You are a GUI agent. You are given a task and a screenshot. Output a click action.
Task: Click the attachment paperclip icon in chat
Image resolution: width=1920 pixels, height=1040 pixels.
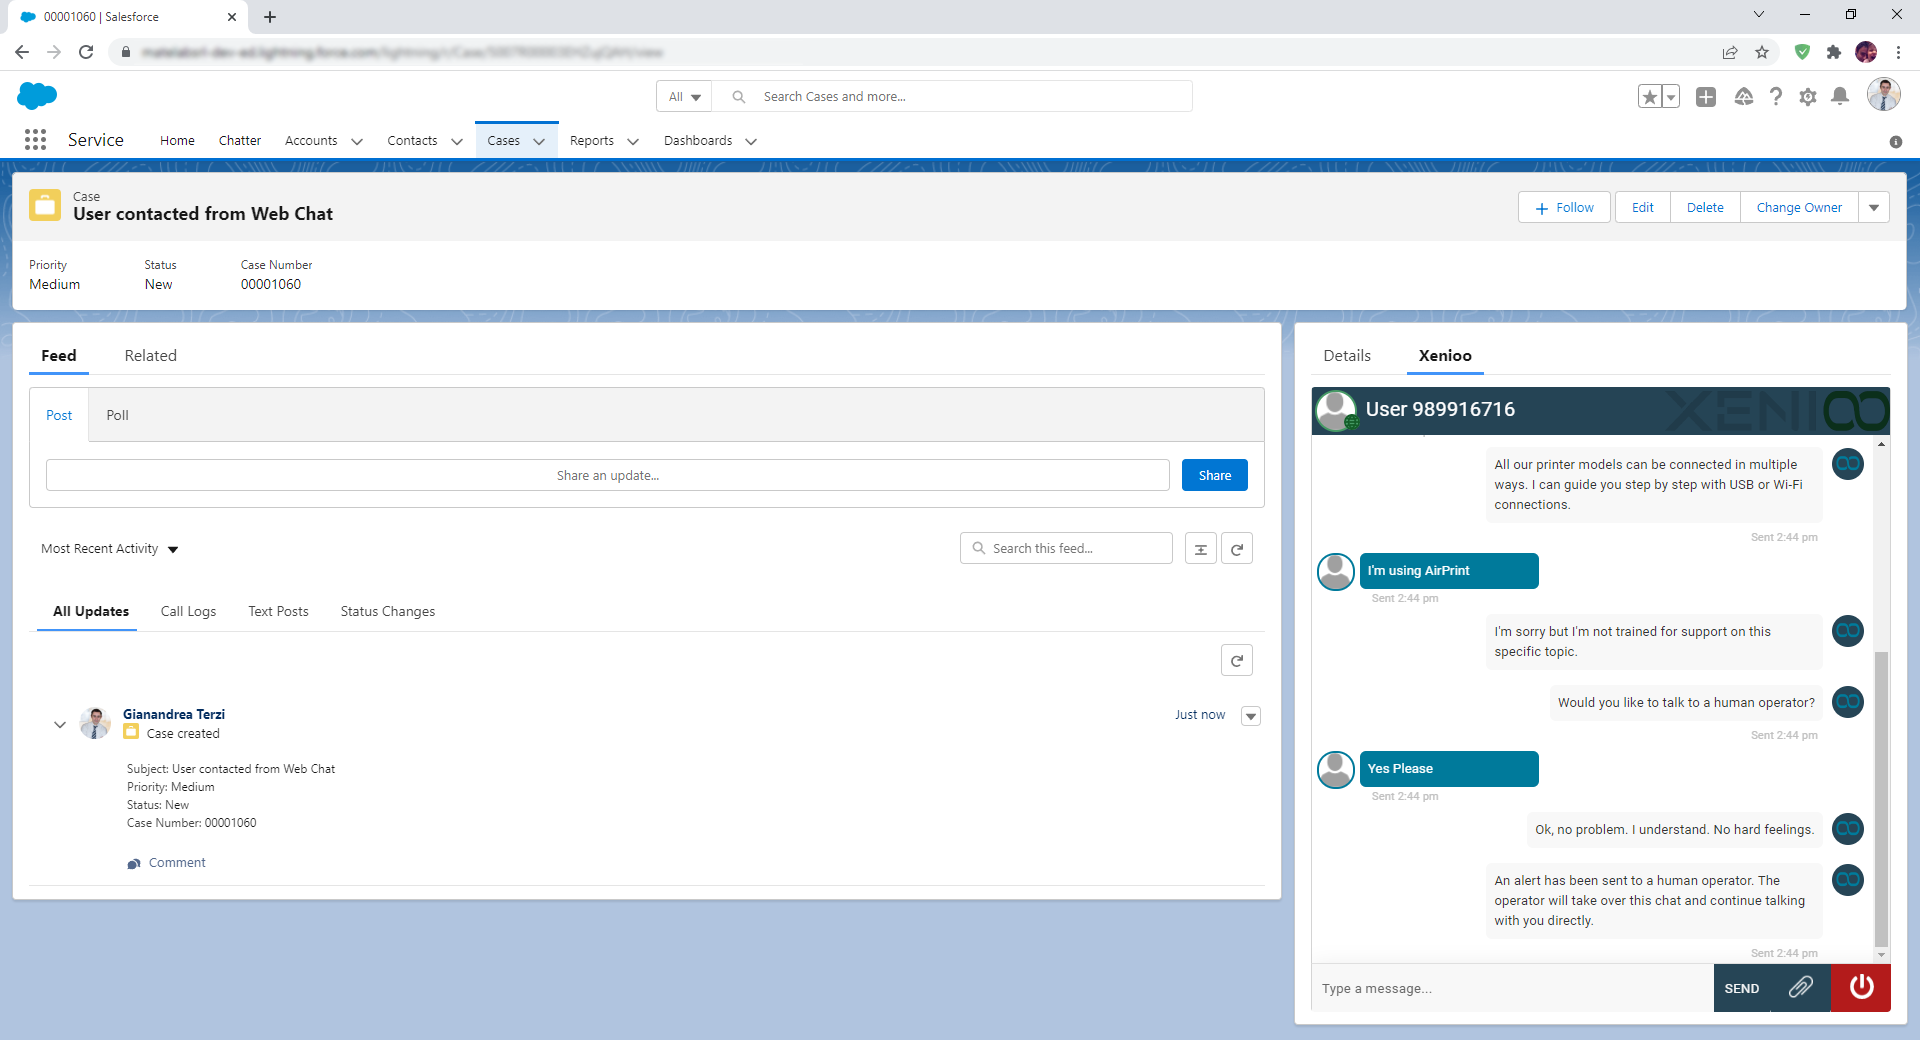[x=1800, y=988]
